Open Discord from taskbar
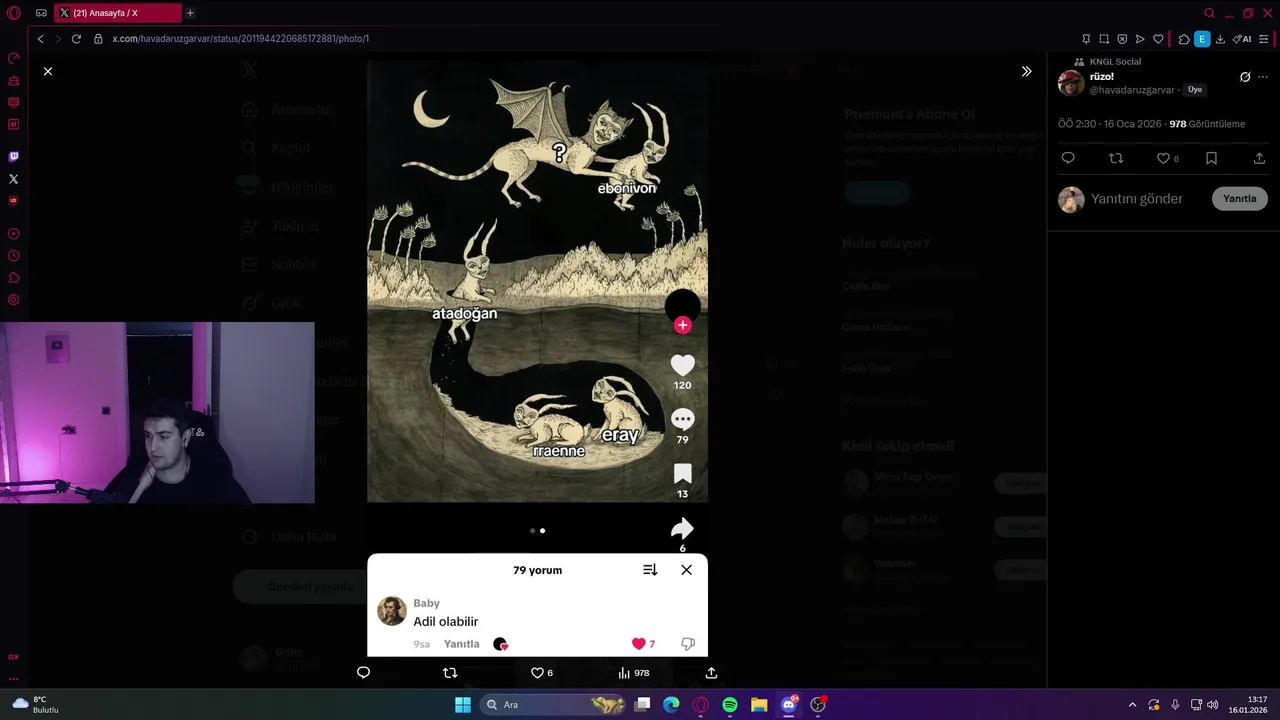This screenshot has width=1280, height=720. coord(789,705)
